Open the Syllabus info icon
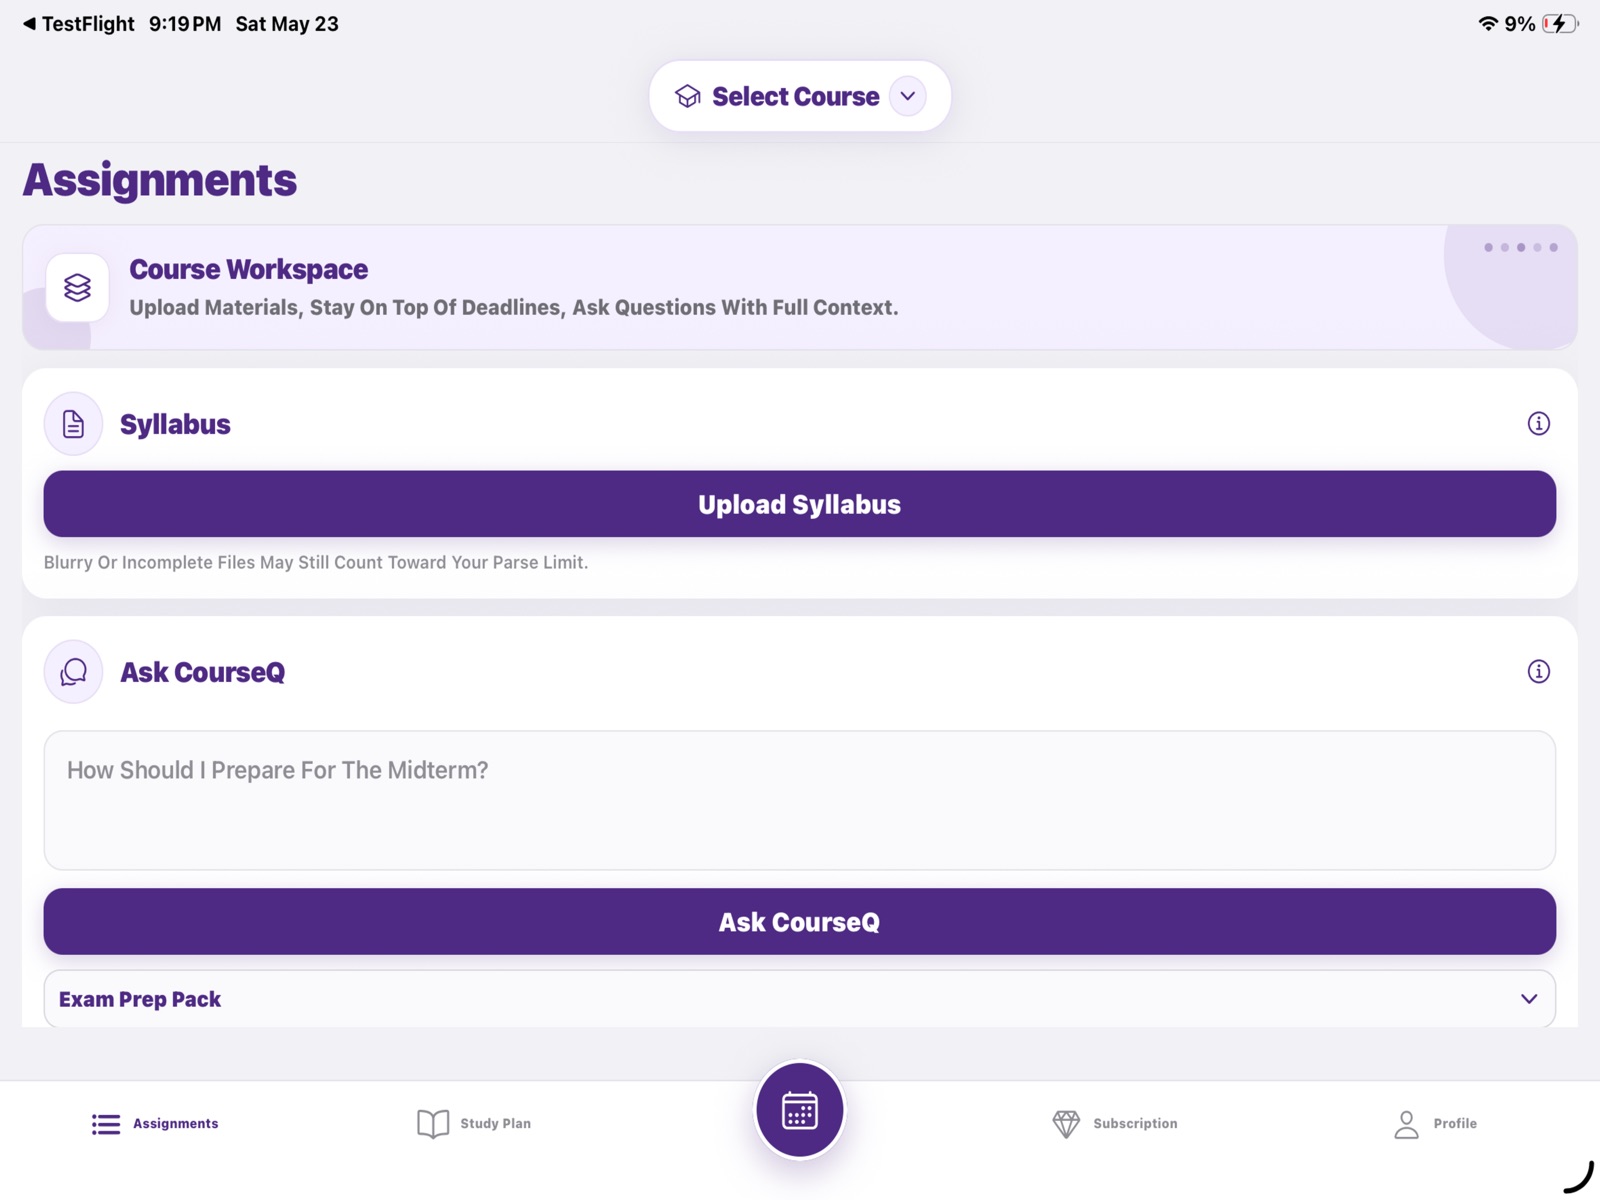Image resolution: width=1600 pixels, height=1200 pixels. pyautogui.click(x=1538, y=424)
